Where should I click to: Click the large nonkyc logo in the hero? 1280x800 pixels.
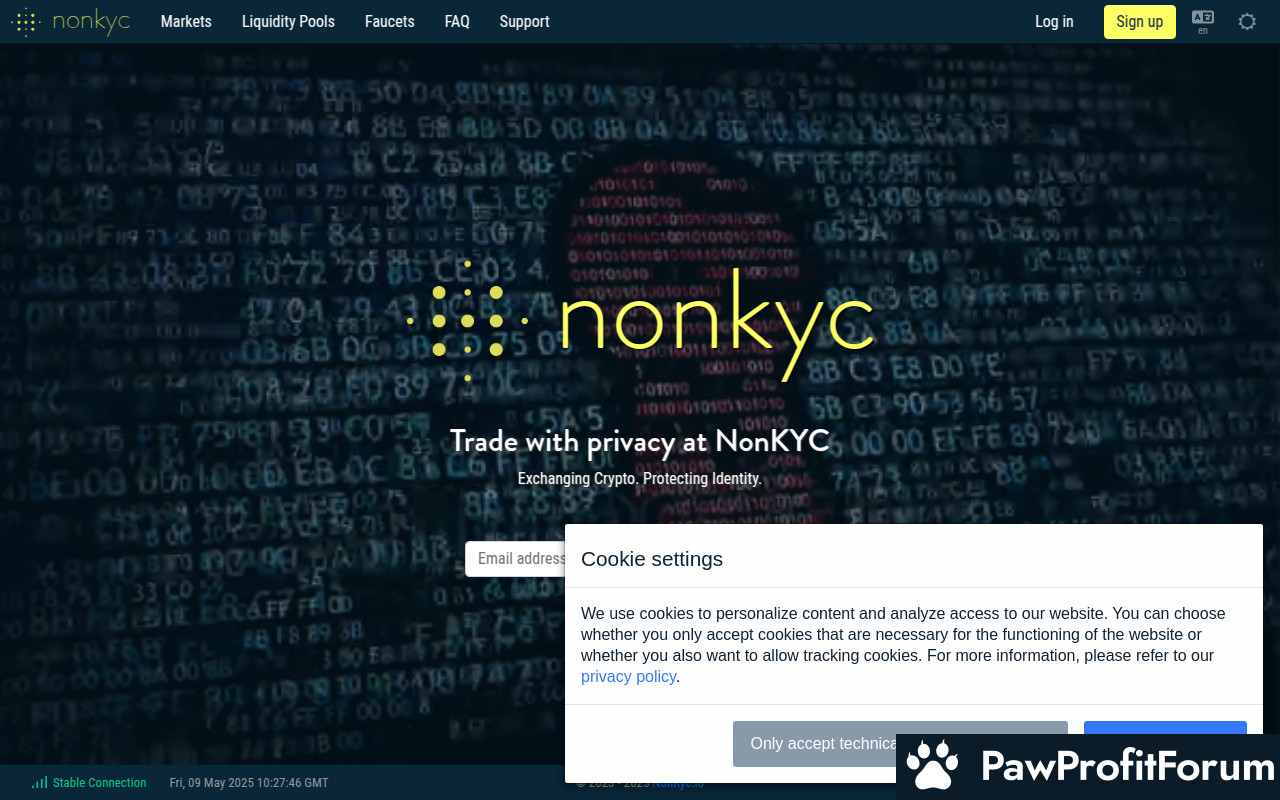pyautogui.click(x=640, y=322)
